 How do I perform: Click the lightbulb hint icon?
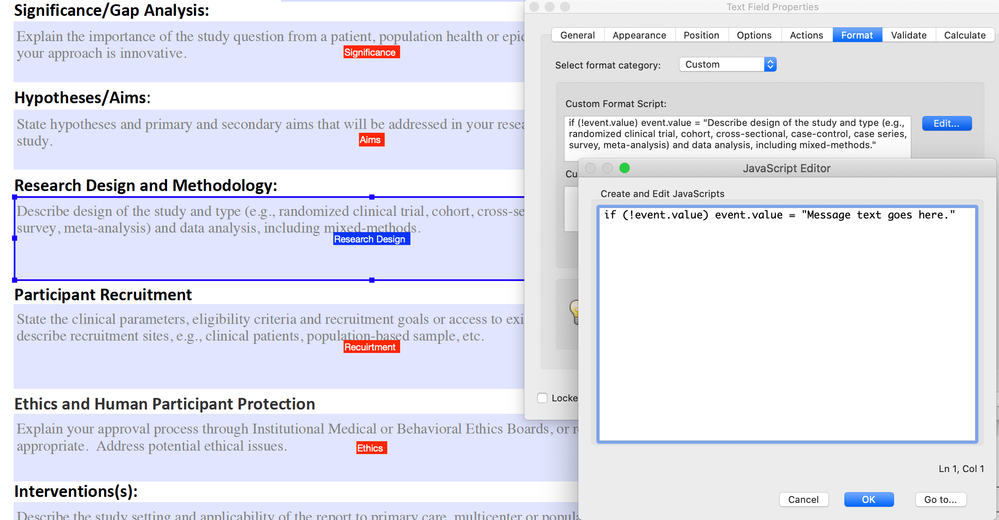click(x=574, y=312)
